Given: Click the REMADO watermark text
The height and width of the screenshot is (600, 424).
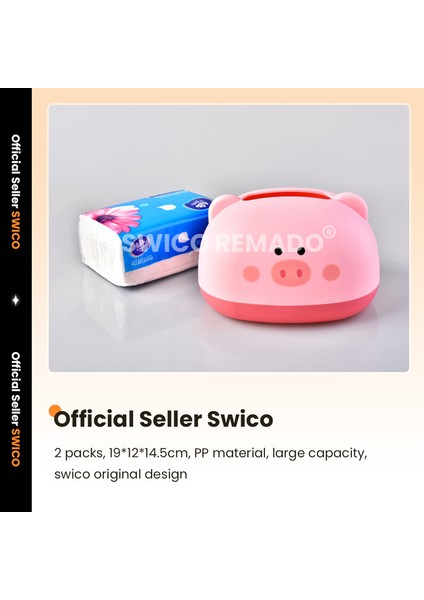Looking at the screenshot, I should point(269,243).
